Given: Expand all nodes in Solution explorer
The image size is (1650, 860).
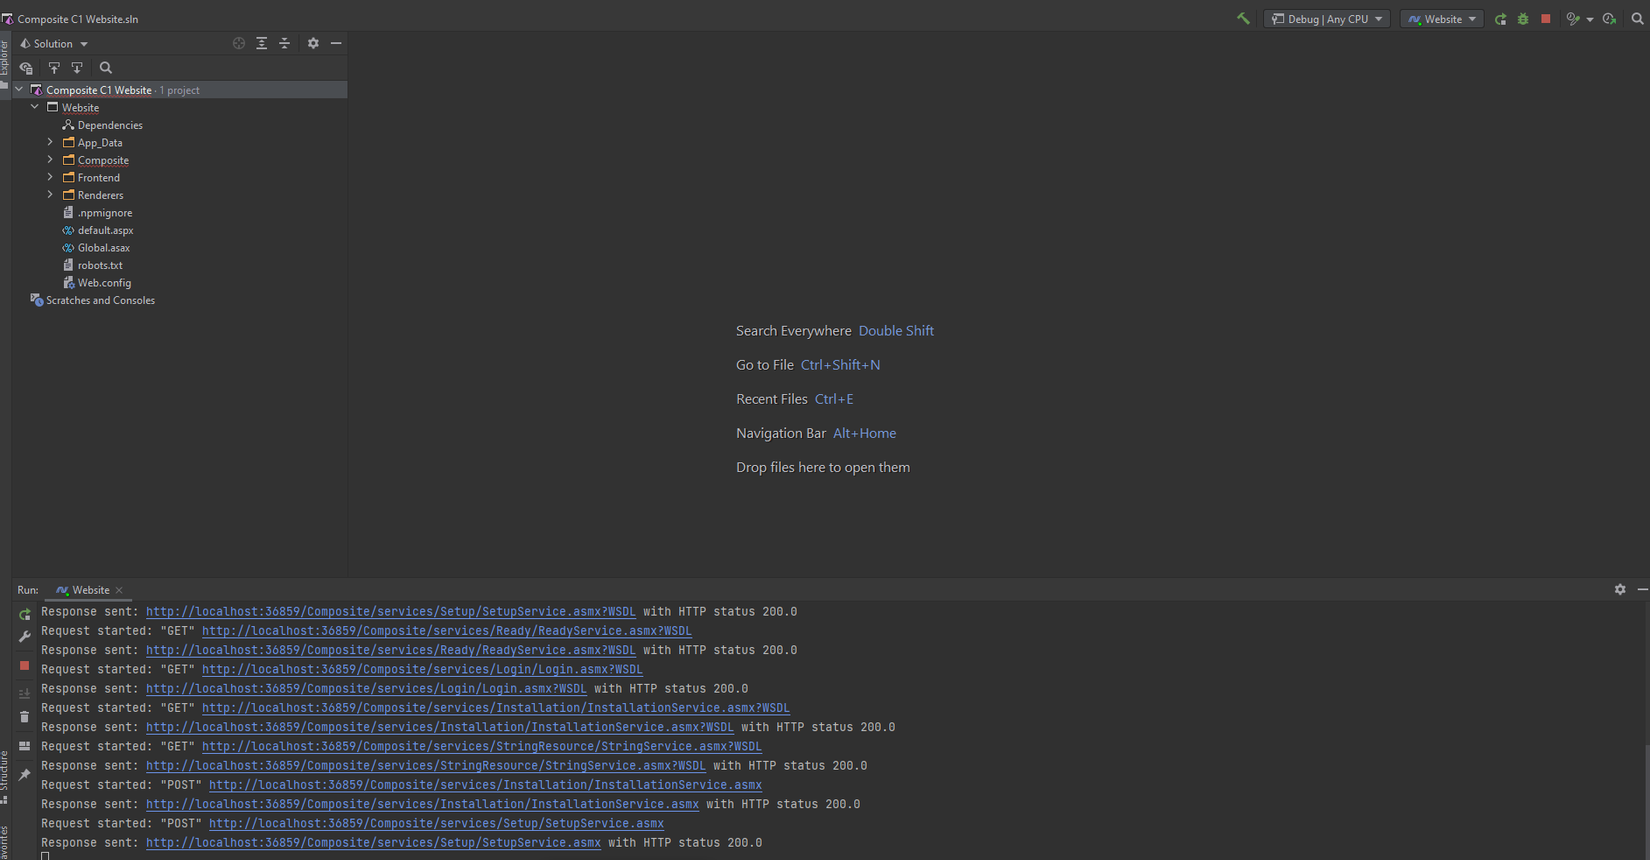Looking at the screenshot, I should tap(262, 44).
